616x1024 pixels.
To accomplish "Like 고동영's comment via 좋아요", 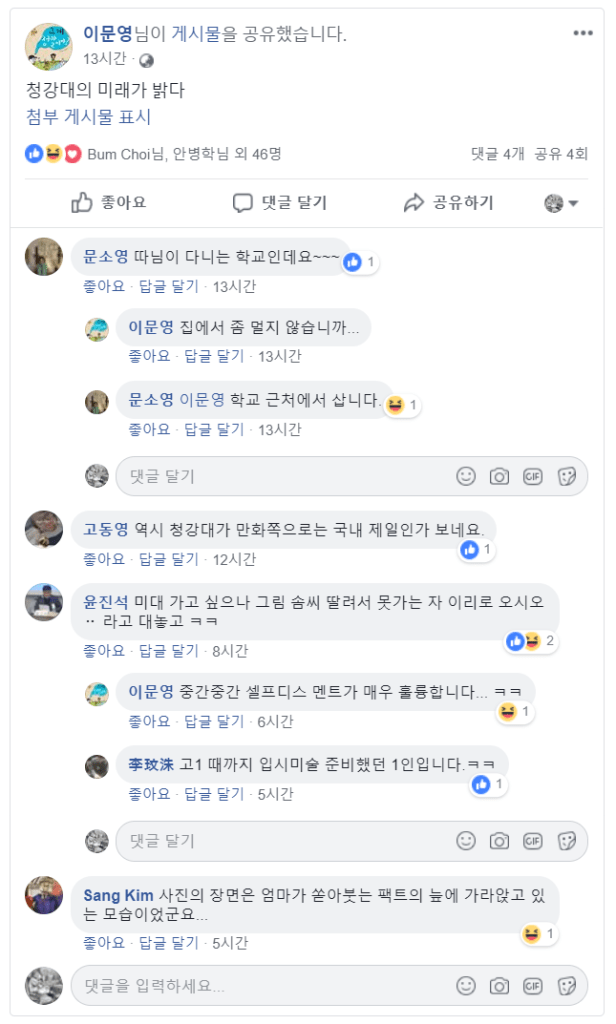I will point(104,559).
